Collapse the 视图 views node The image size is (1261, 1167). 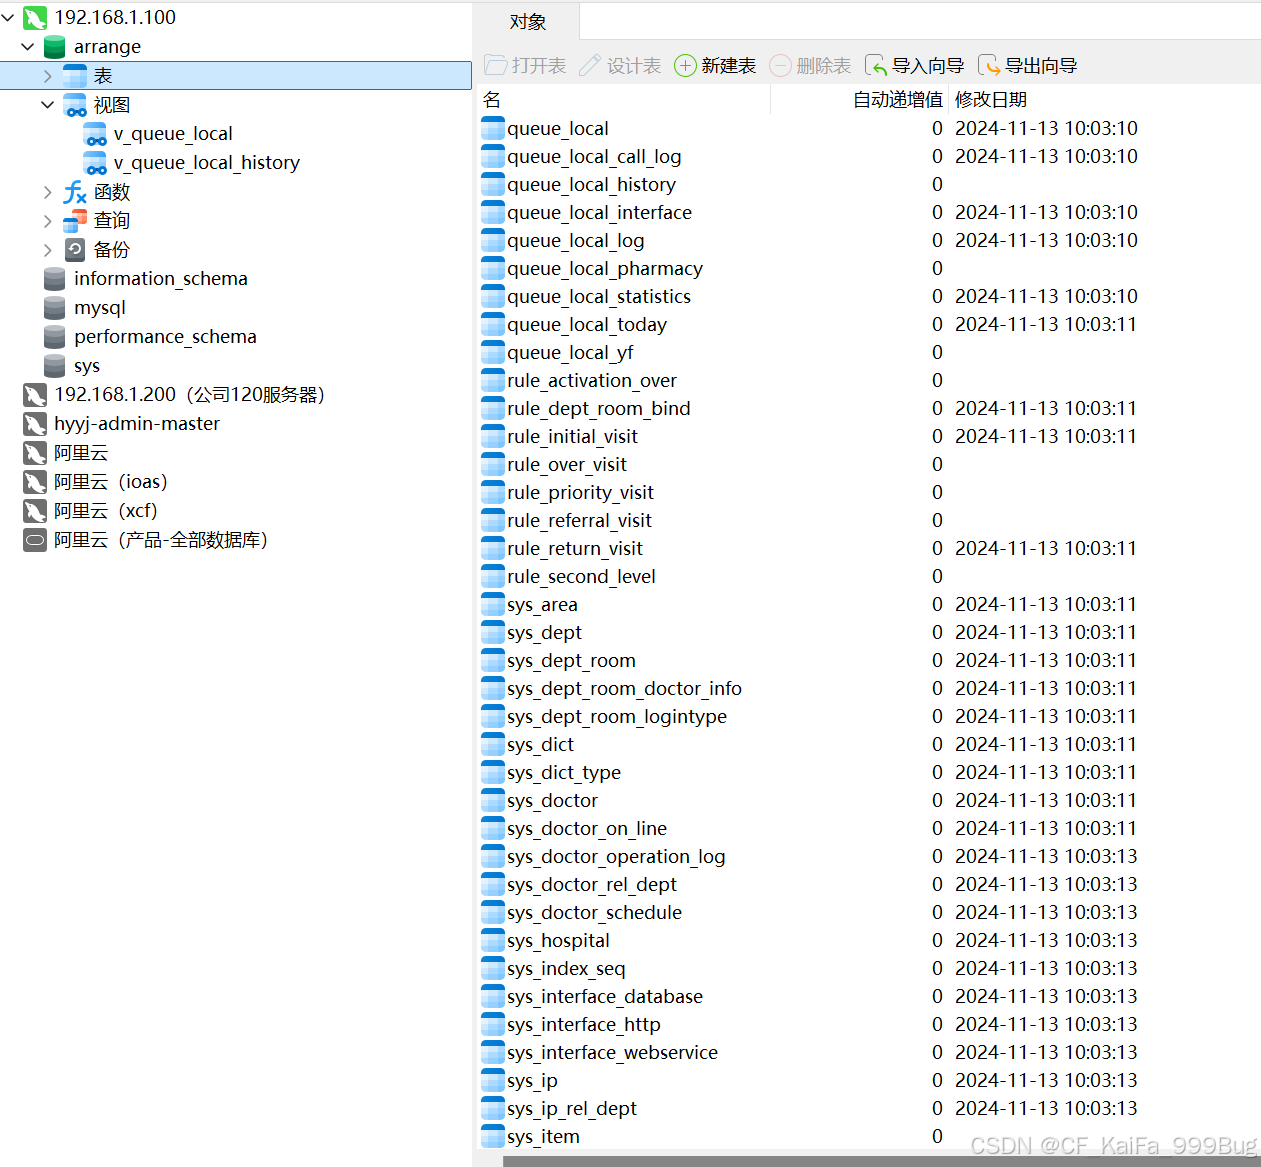point(47,105)
